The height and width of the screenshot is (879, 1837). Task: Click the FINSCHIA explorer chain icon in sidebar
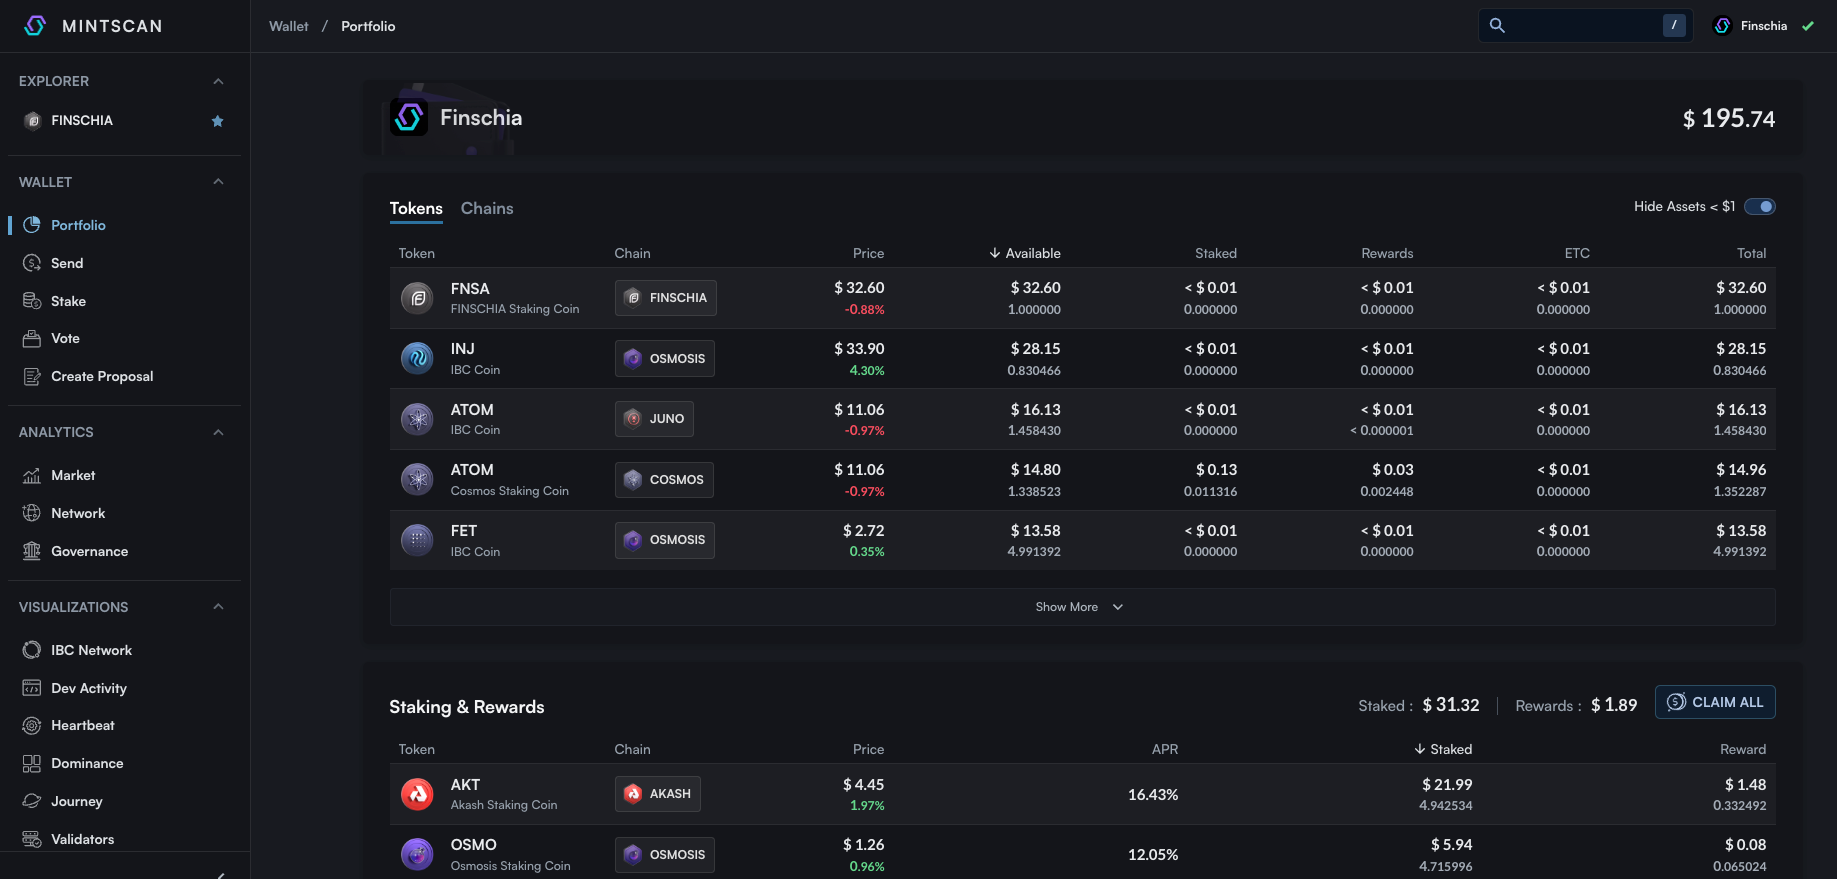32,121
